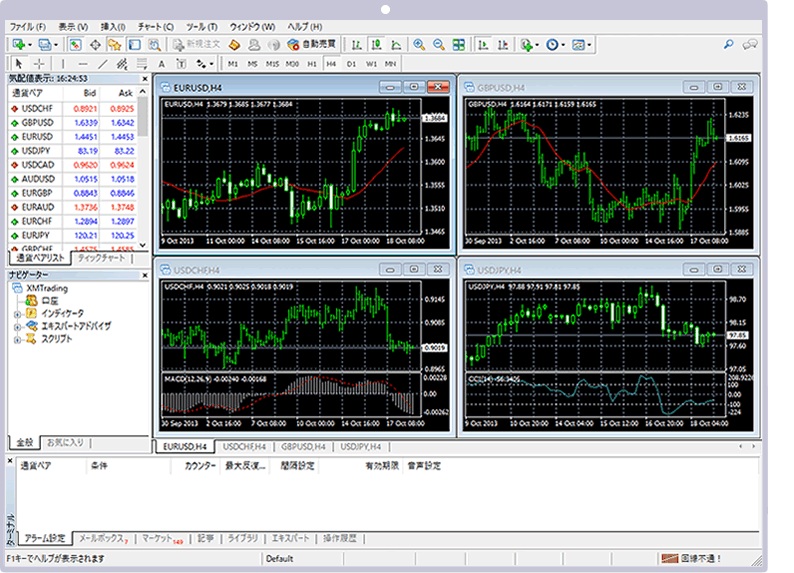
Task: Select the Fibonacci retracement tool
Action: point(142,64)
